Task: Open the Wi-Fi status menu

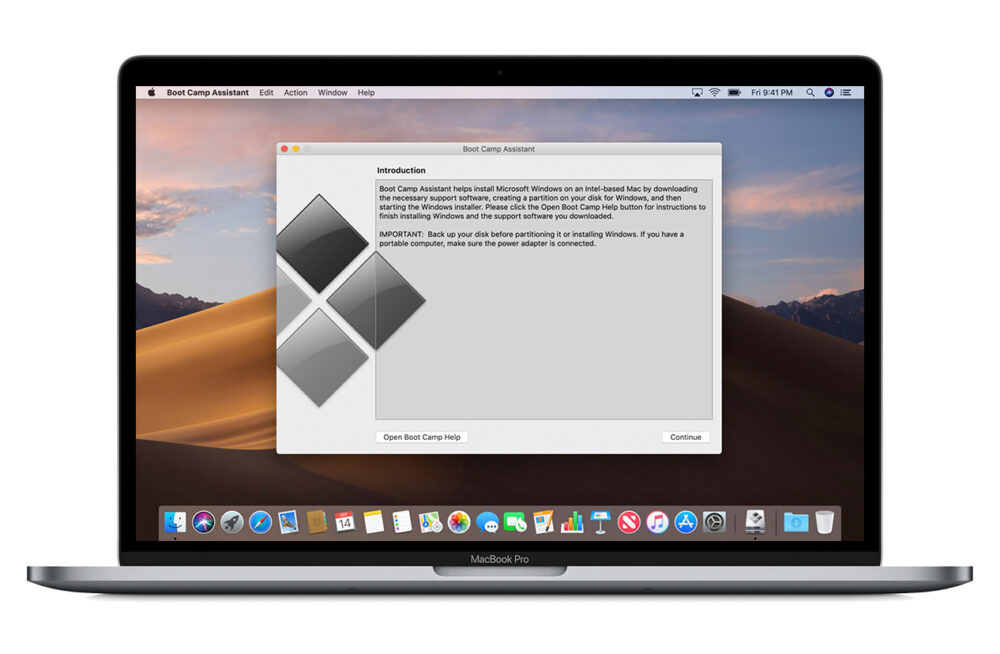Action: coord(714,93)
